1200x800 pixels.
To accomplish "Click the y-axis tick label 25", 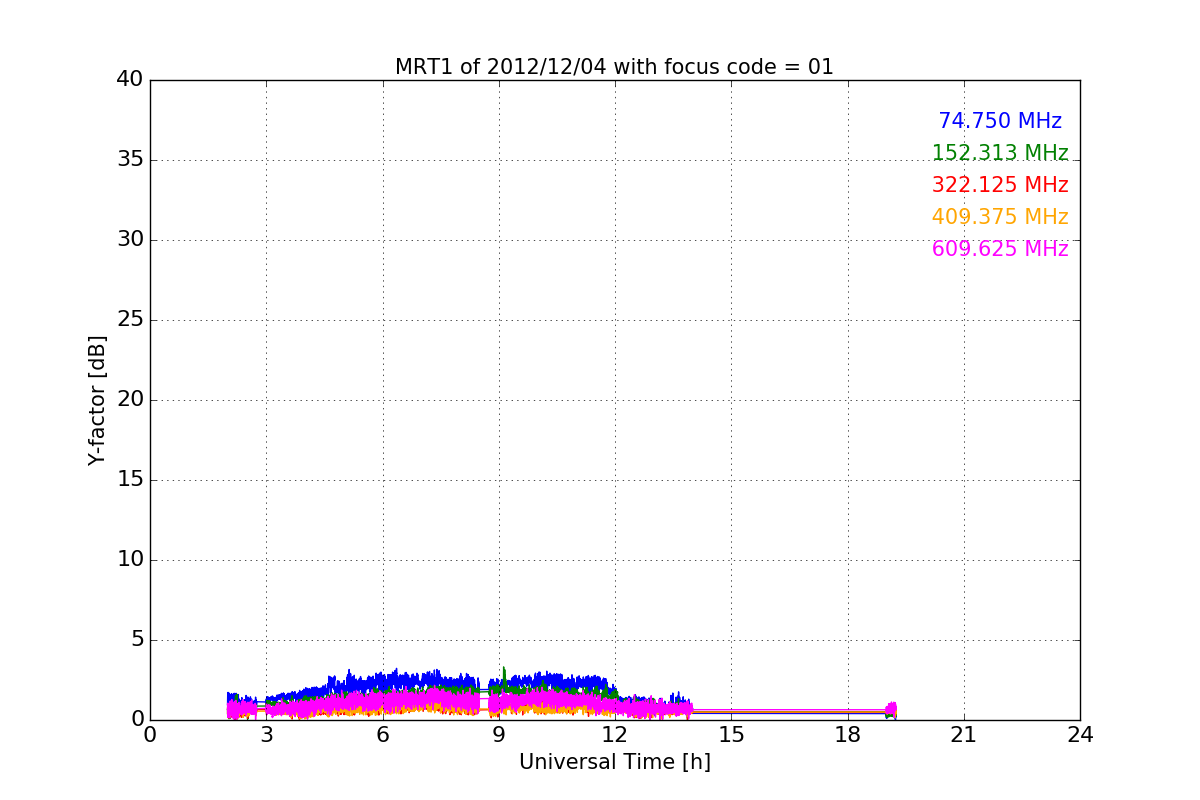I will (130, 320).
